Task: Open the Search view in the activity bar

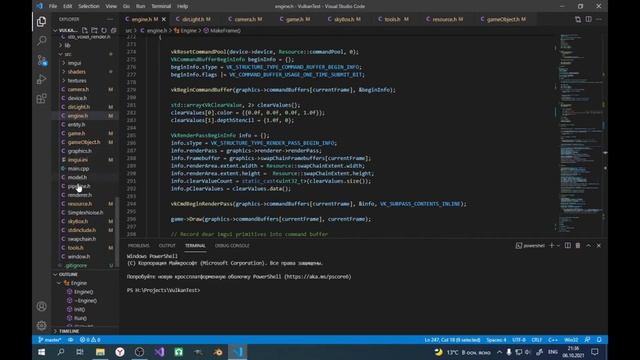Action: (42, 40)
